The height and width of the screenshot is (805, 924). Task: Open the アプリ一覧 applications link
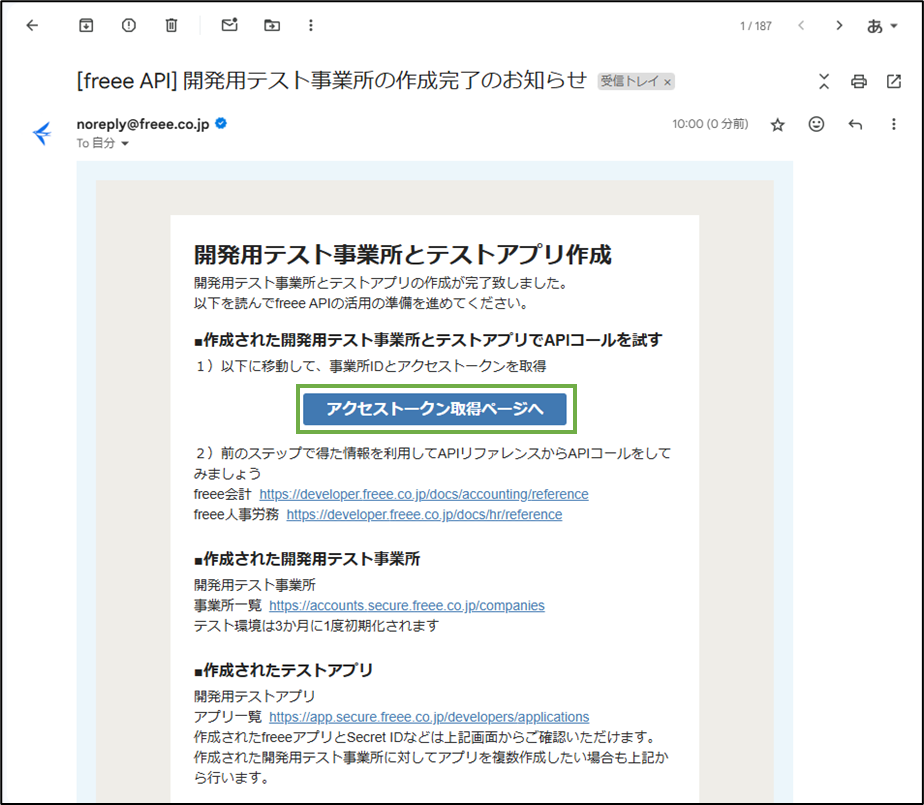[x=429, y=717]
